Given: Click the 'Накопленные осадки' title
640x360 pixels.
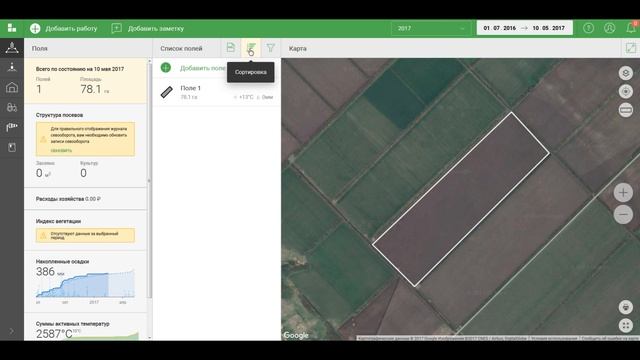Looking at the screenshot, I should [62, 262].
